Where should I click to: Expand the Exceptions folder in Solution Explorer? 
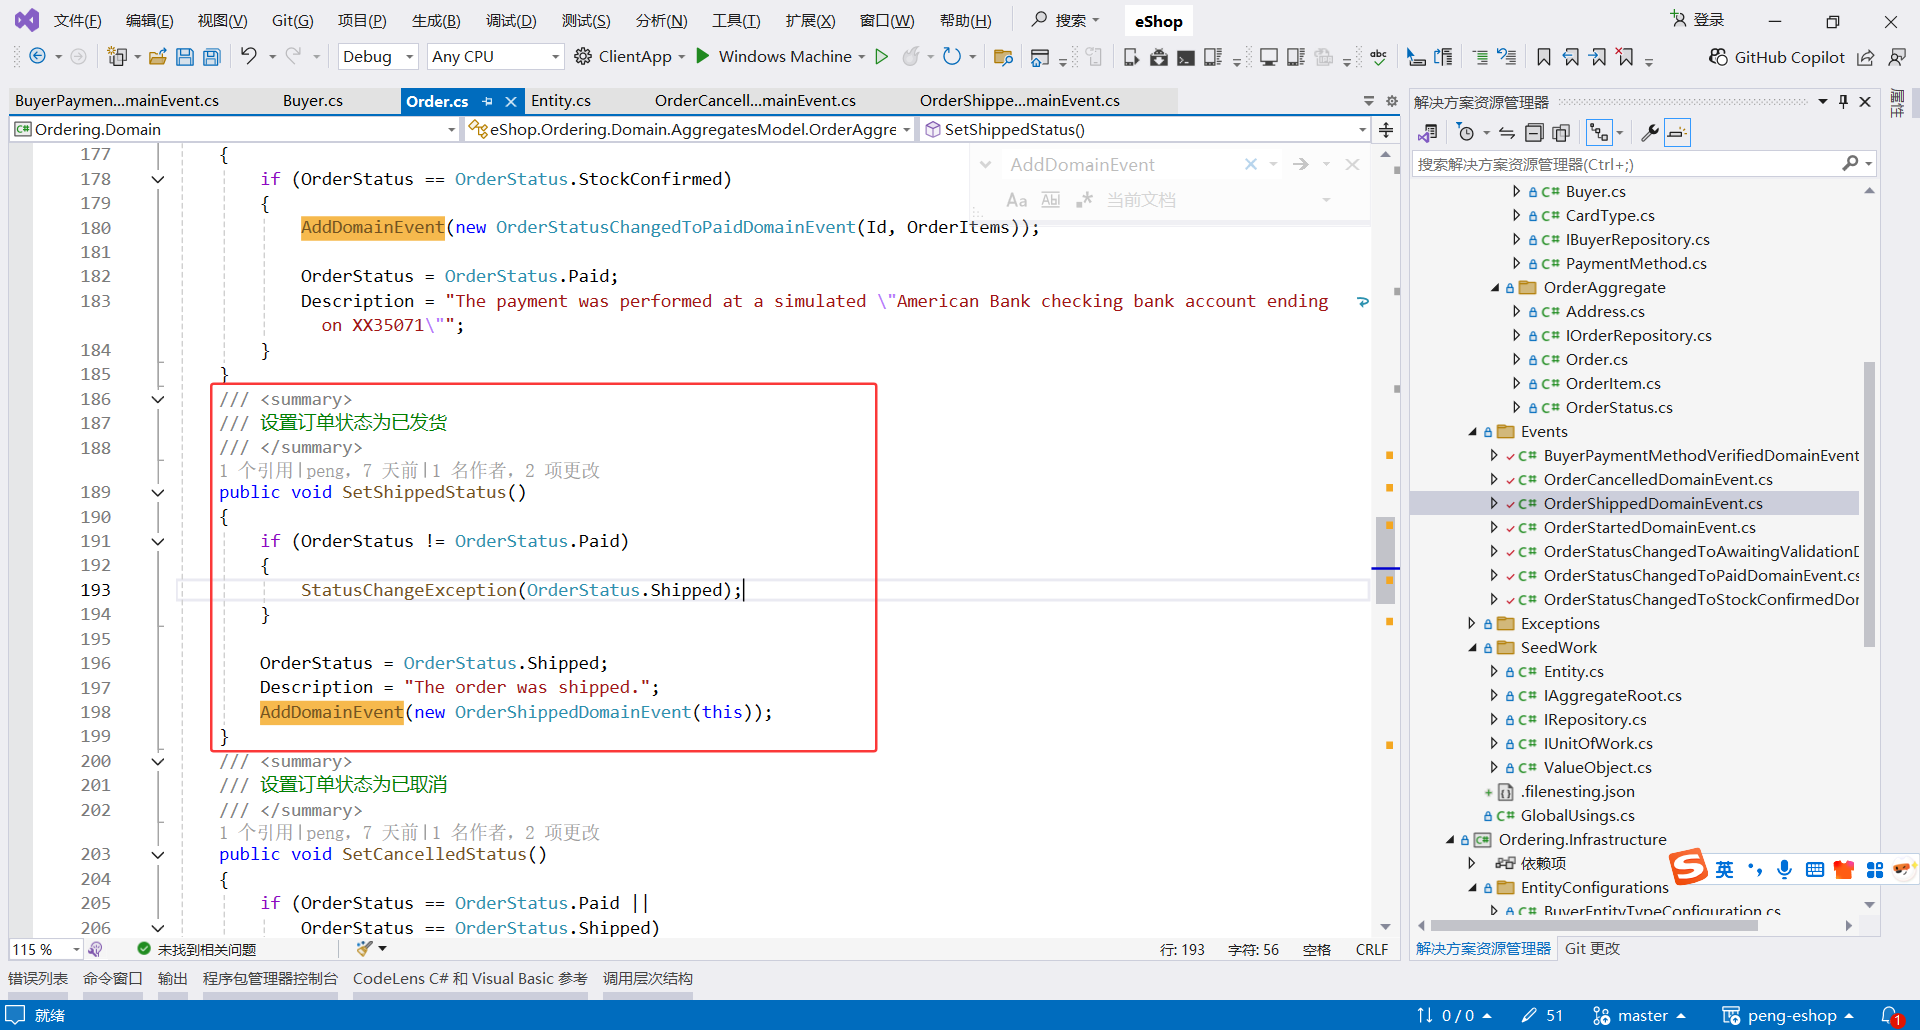pyautogui.click(x=1472, y=624)
